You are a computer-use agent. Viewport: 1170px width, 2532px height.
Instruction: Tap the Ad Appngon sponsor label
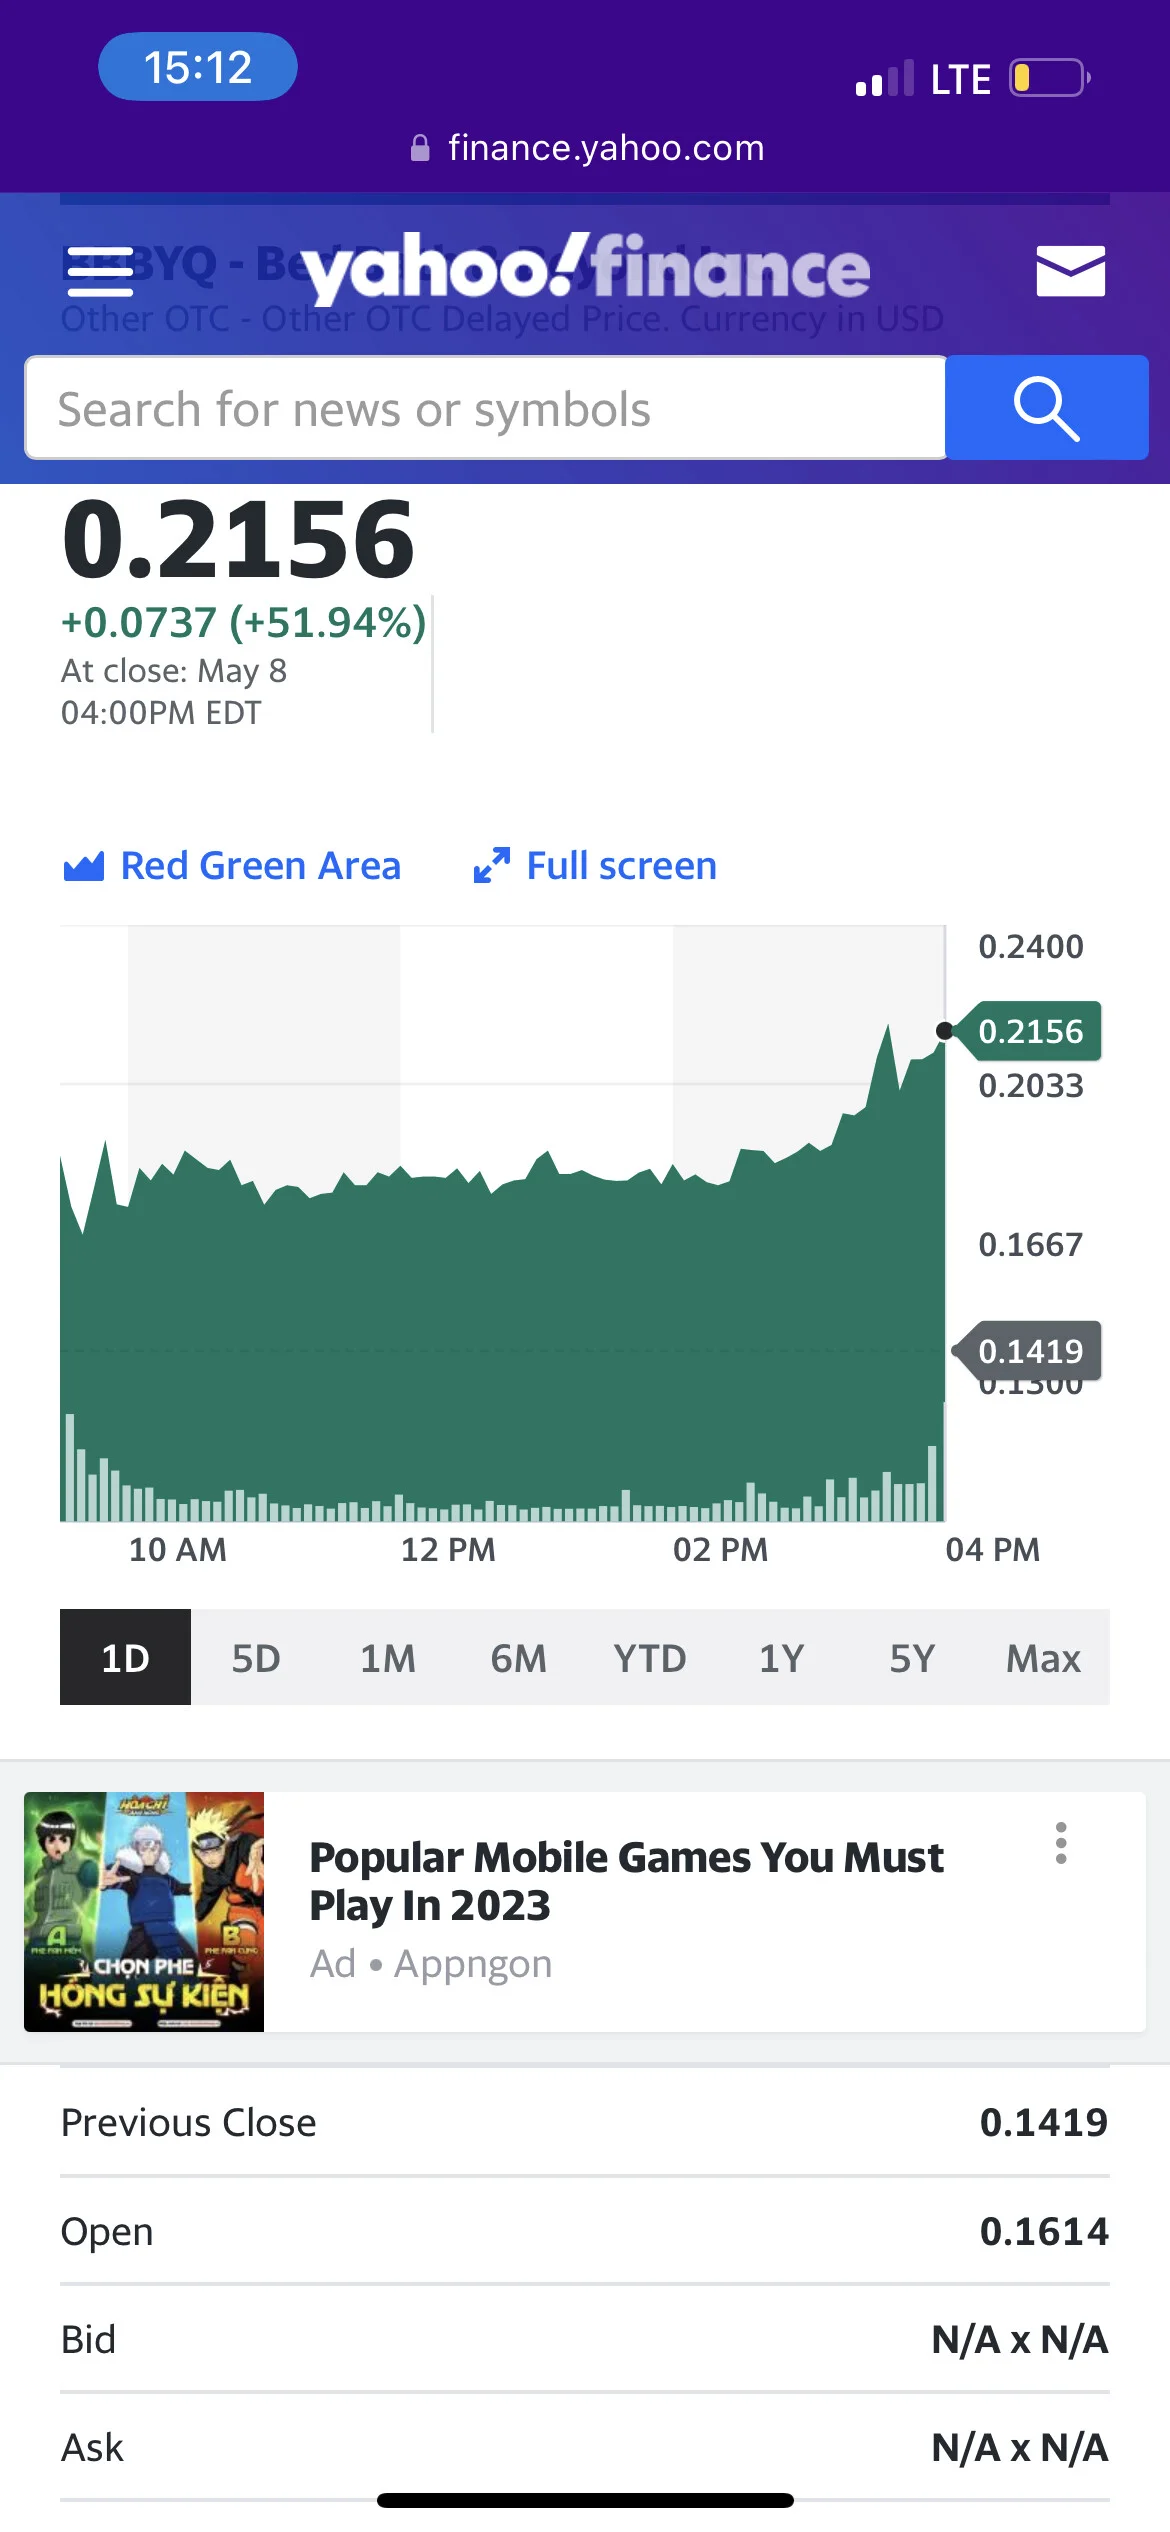click(431, 1963)
